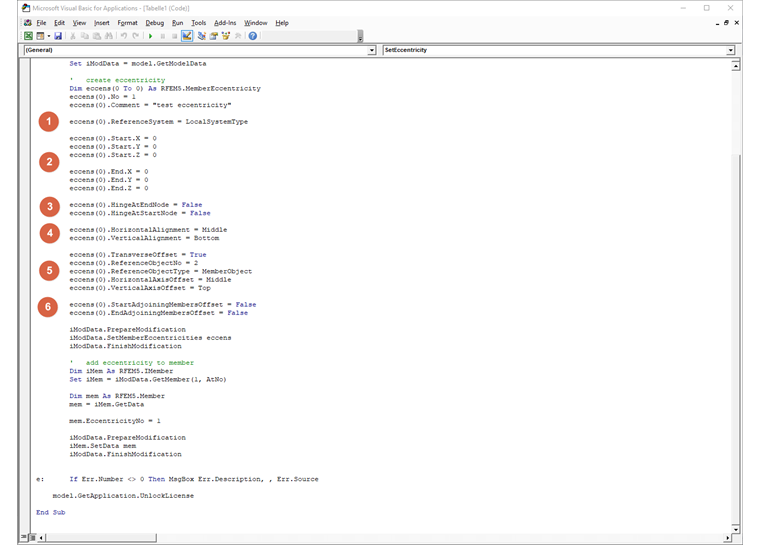Save the project with the floppy disk icon
Viewport: 760px width, 545px height.
pos(58,36)
